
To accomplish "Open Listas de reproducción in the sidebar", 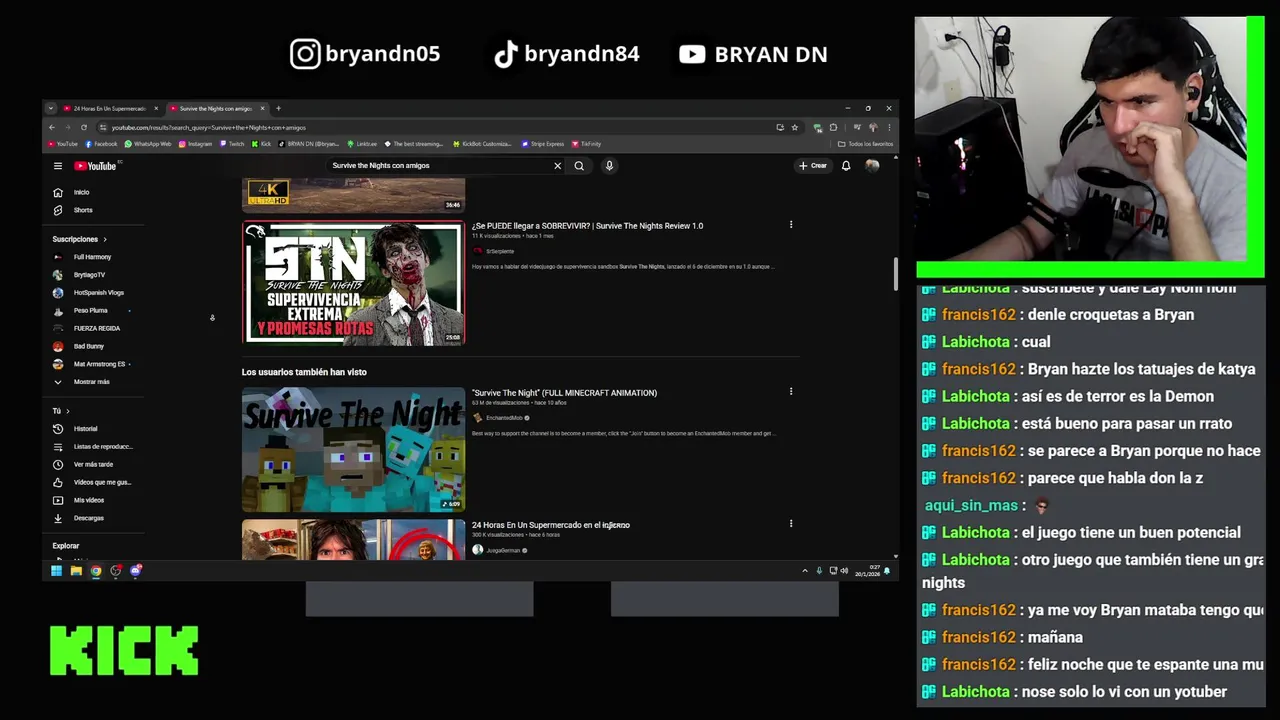I will [92, 447].
